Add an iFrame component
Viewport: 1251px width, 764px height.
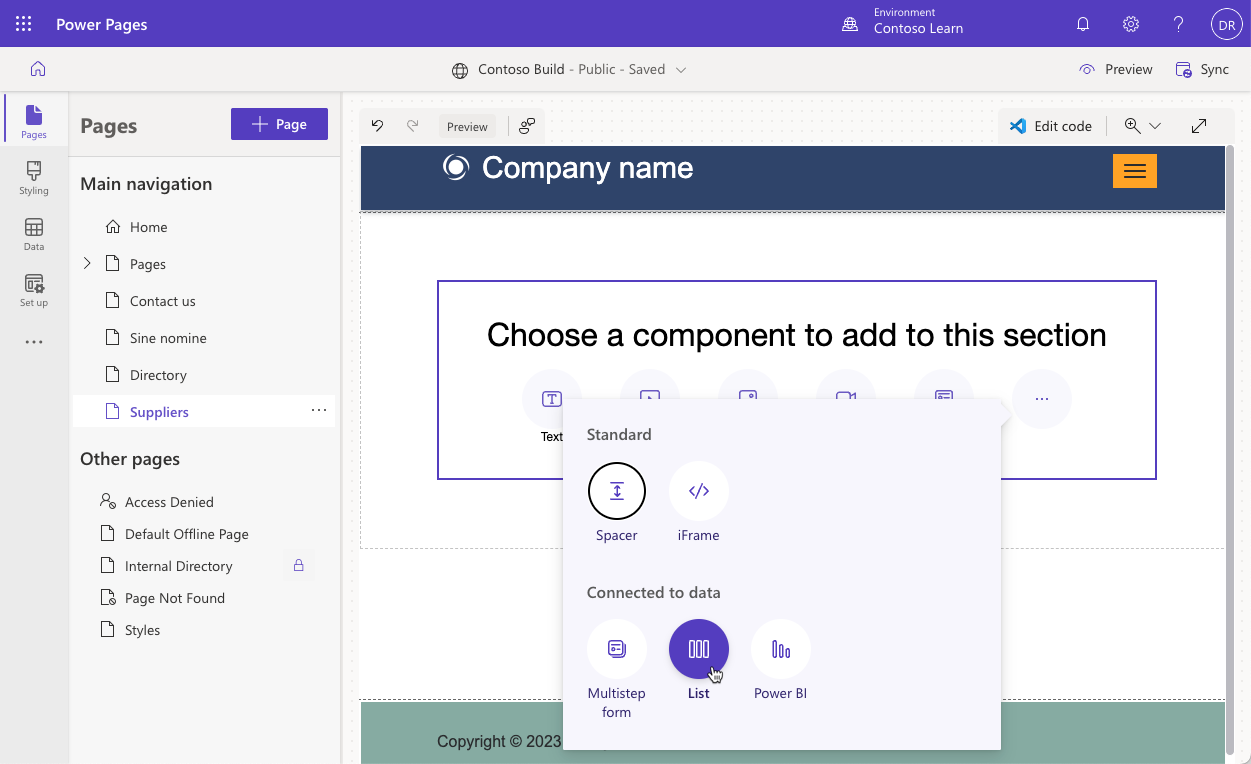point(698,491)
